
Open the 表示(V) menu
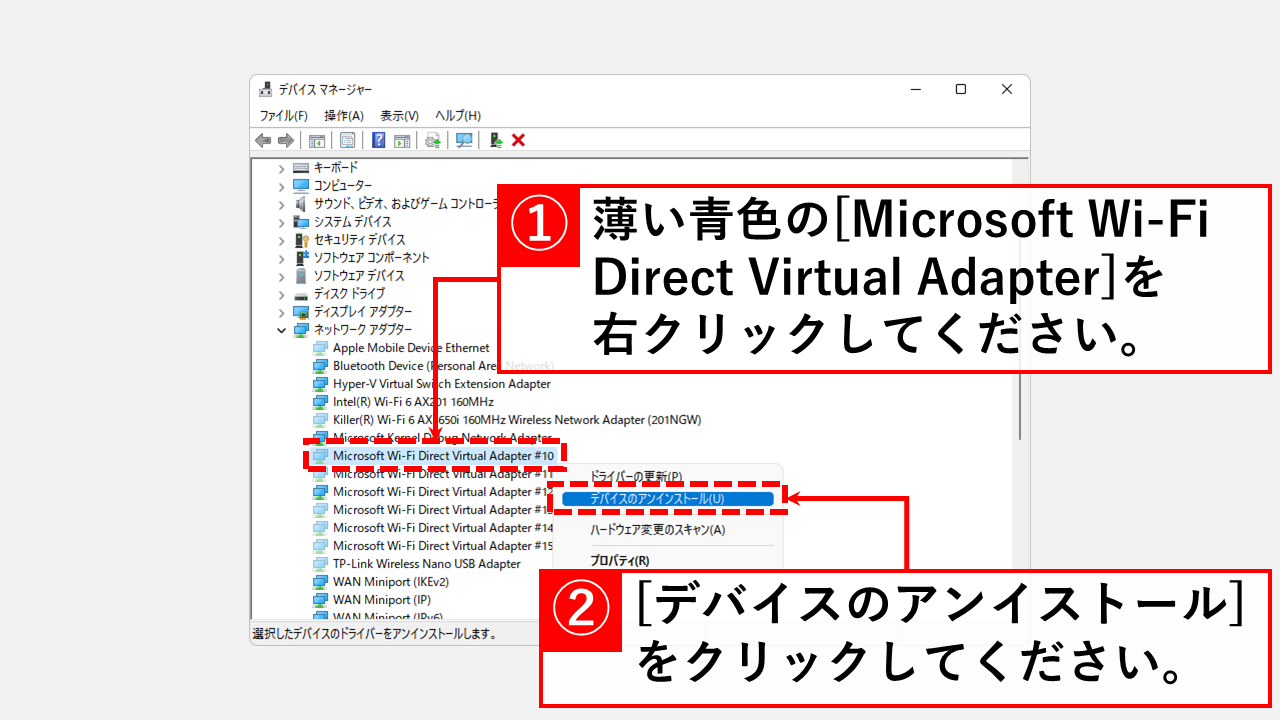pyautogui.click(x=396, y=115)
